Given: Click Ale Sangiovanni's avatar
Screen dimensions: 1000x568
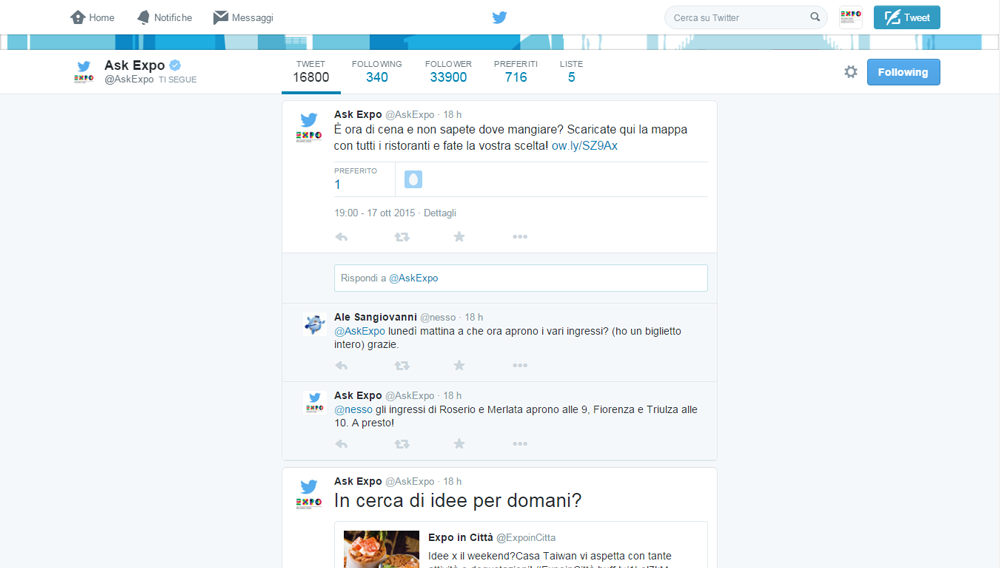Looking at the screenshot, I should pos(314,324).
